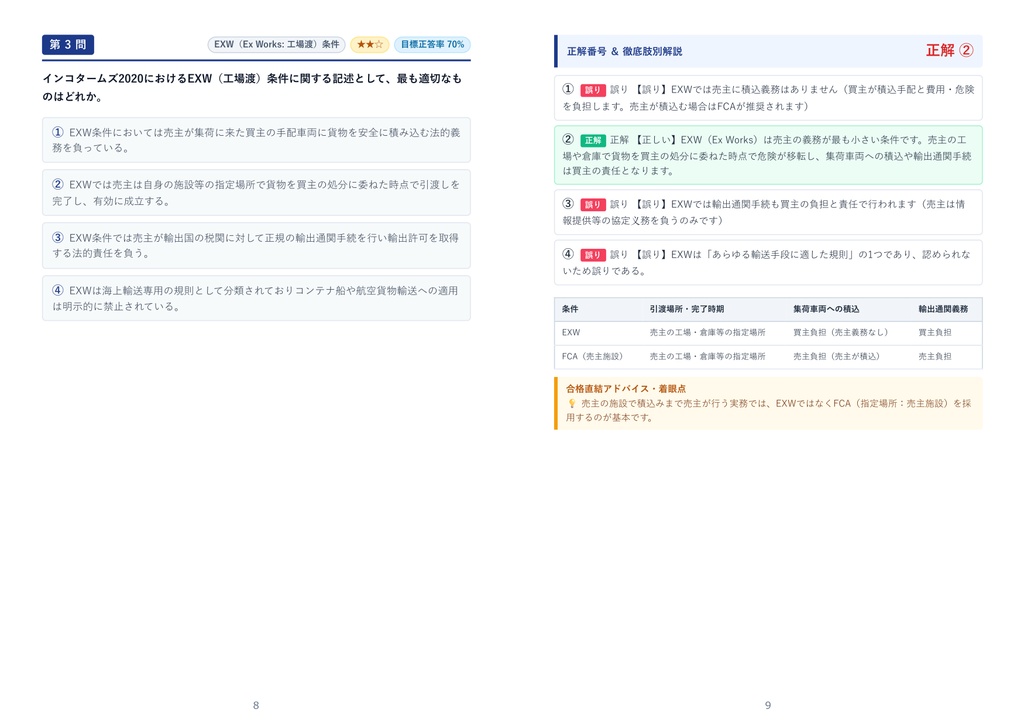The height and width of the screenshot is (727, 1024).
Task: Click the advice text about using FCA
Action: coord(769,410)
